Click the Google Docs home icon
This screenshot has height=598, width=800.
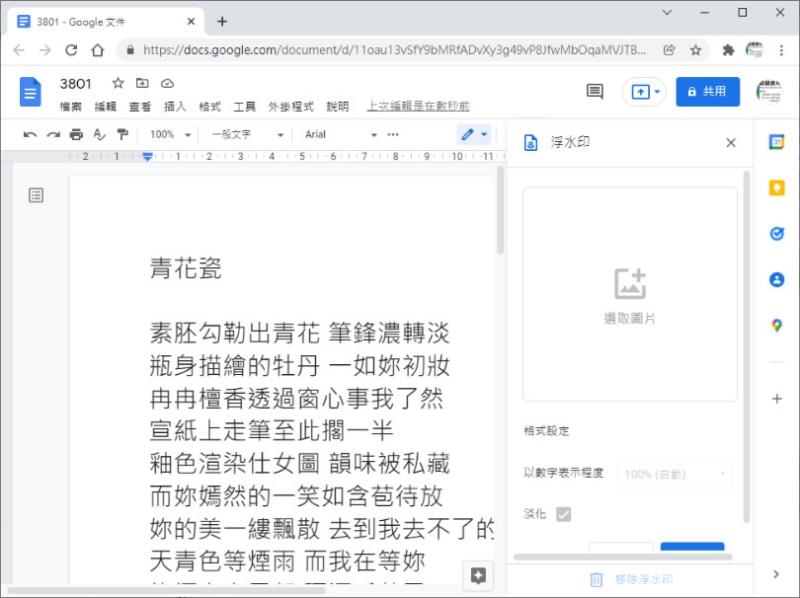pyautogui.click(x=30, y=92)
